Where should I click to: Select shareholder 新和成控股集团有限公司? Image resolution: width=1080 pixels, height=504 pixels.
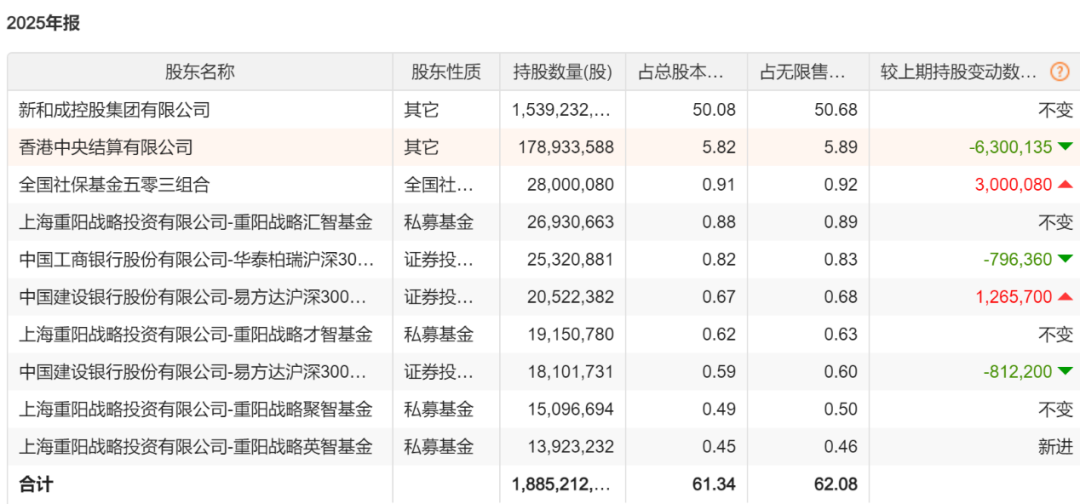[114, 109]
